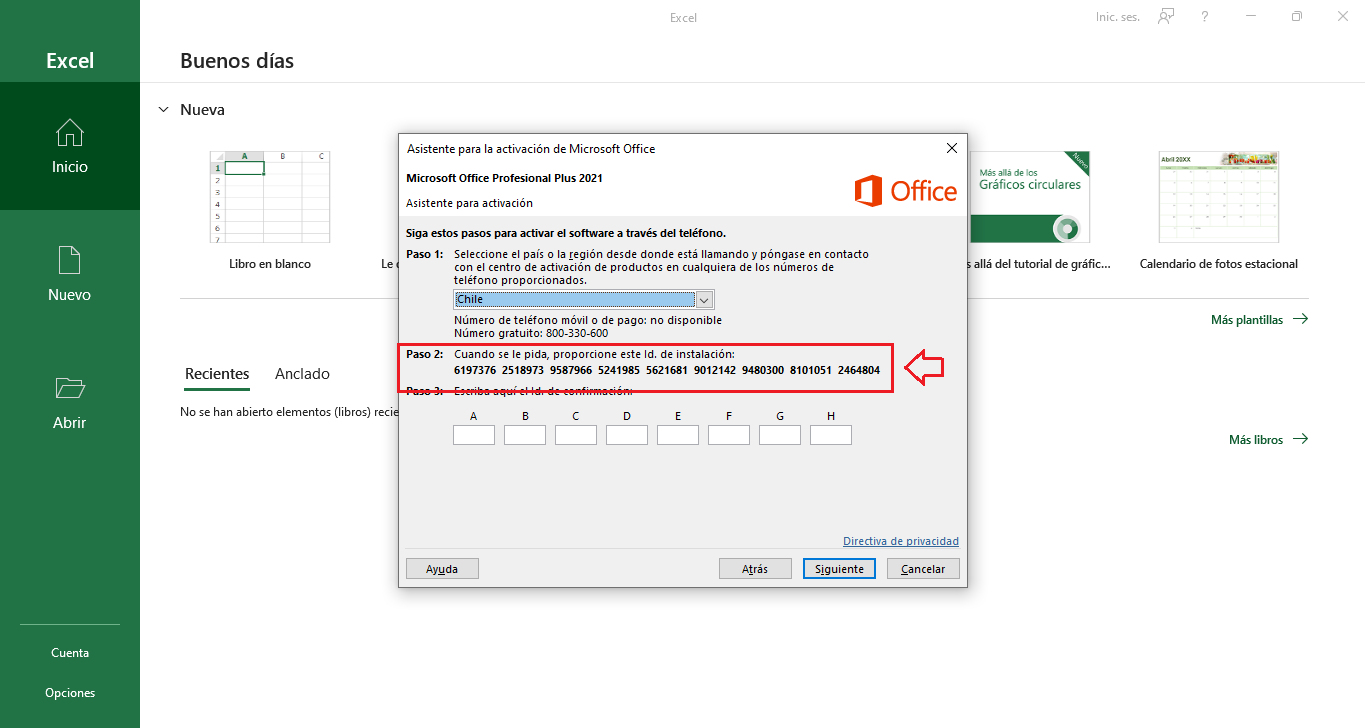Open the Gráficos circulares tutorial template
The height and width of the screenshot is (728, 1365).
coord(1030,197)
